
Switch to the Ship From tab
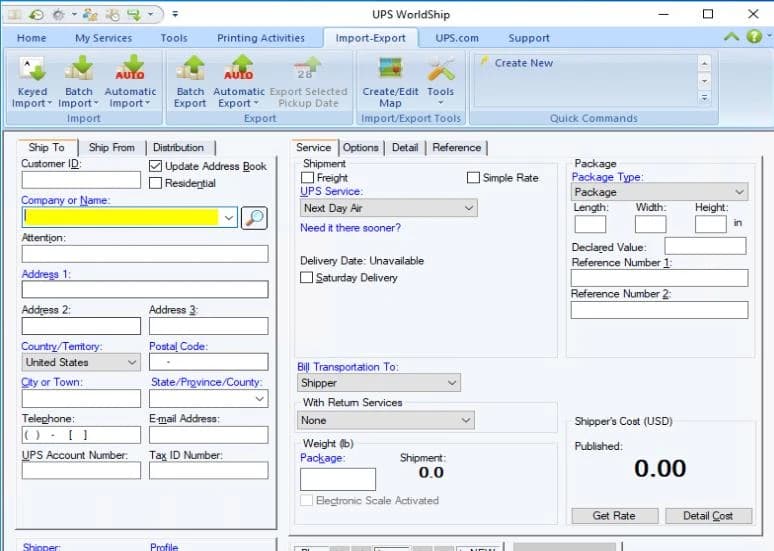coord(112,147)
